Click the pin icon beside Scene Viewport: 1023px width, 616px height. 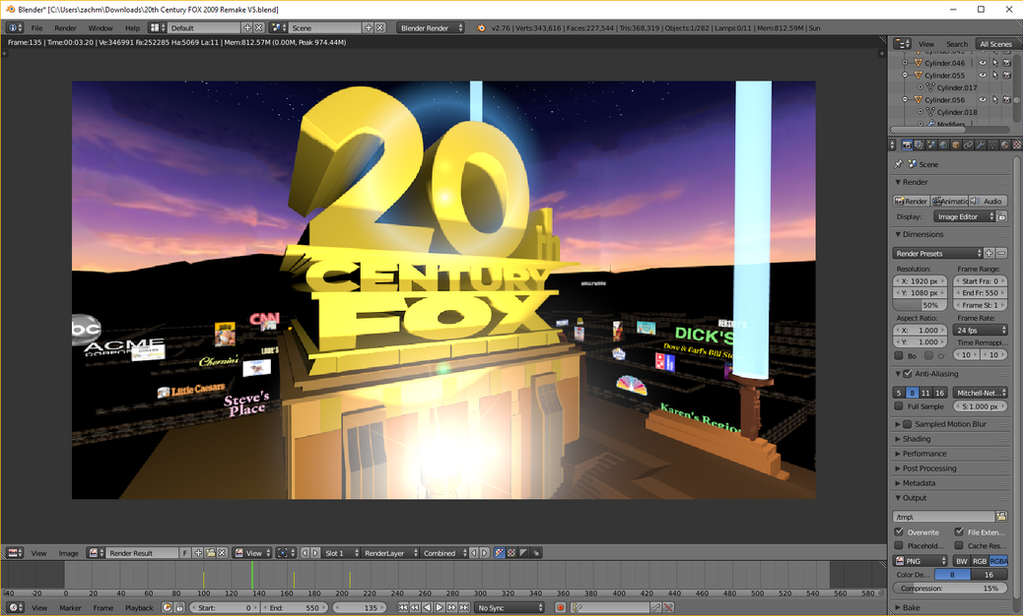[899, 164]
